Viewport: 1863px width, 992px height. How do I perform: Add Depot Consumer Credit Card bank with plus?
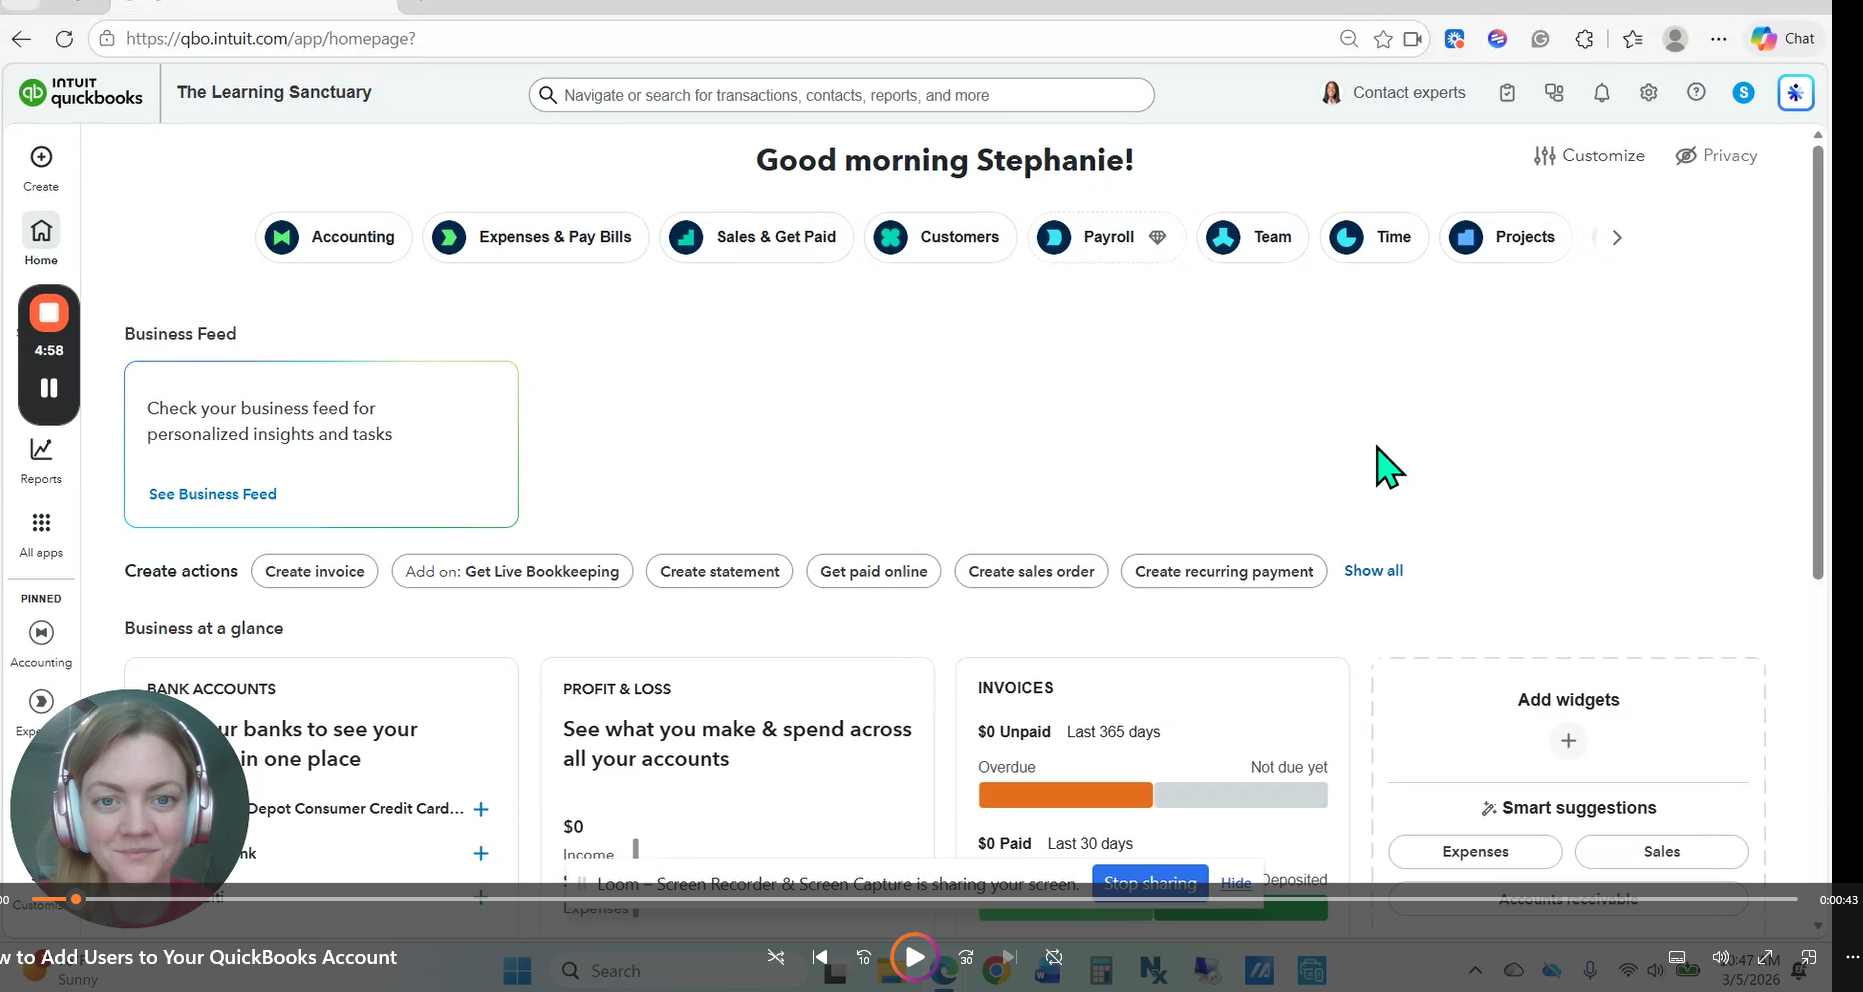(x=481, y=809)
